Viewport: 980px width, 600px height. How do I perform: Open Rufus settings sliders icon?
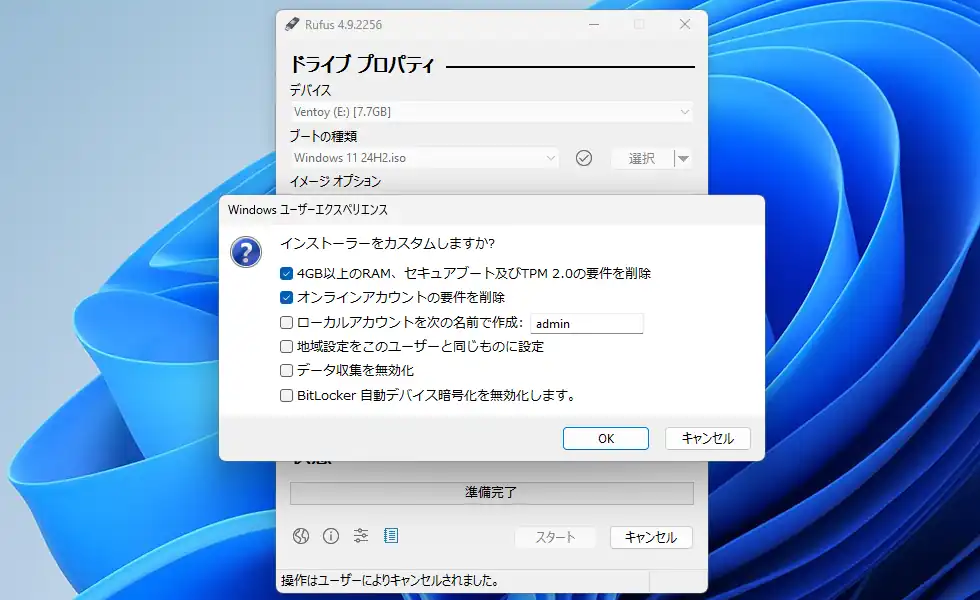tap(361, 536)
